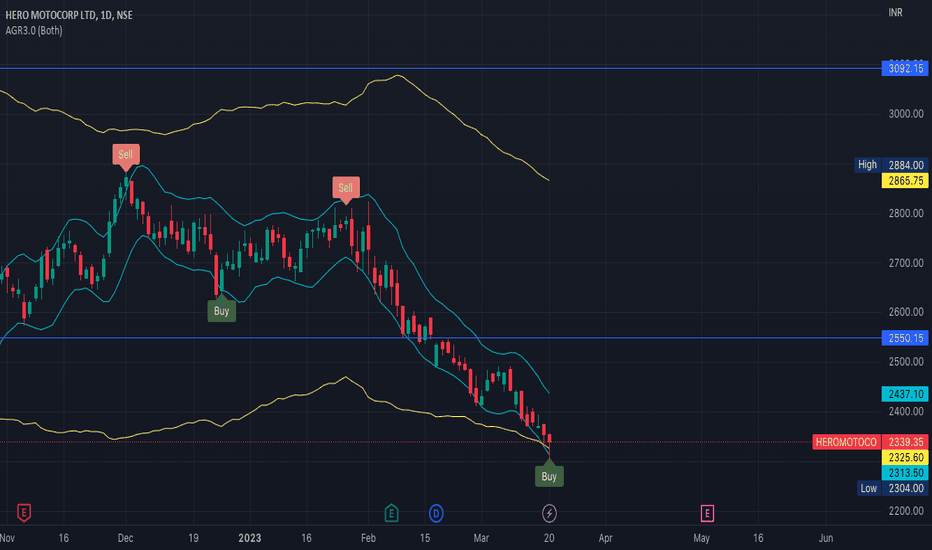The image size is (932, 550).
Task: Click the 2313.50 cyan price label
Action: 905,473
